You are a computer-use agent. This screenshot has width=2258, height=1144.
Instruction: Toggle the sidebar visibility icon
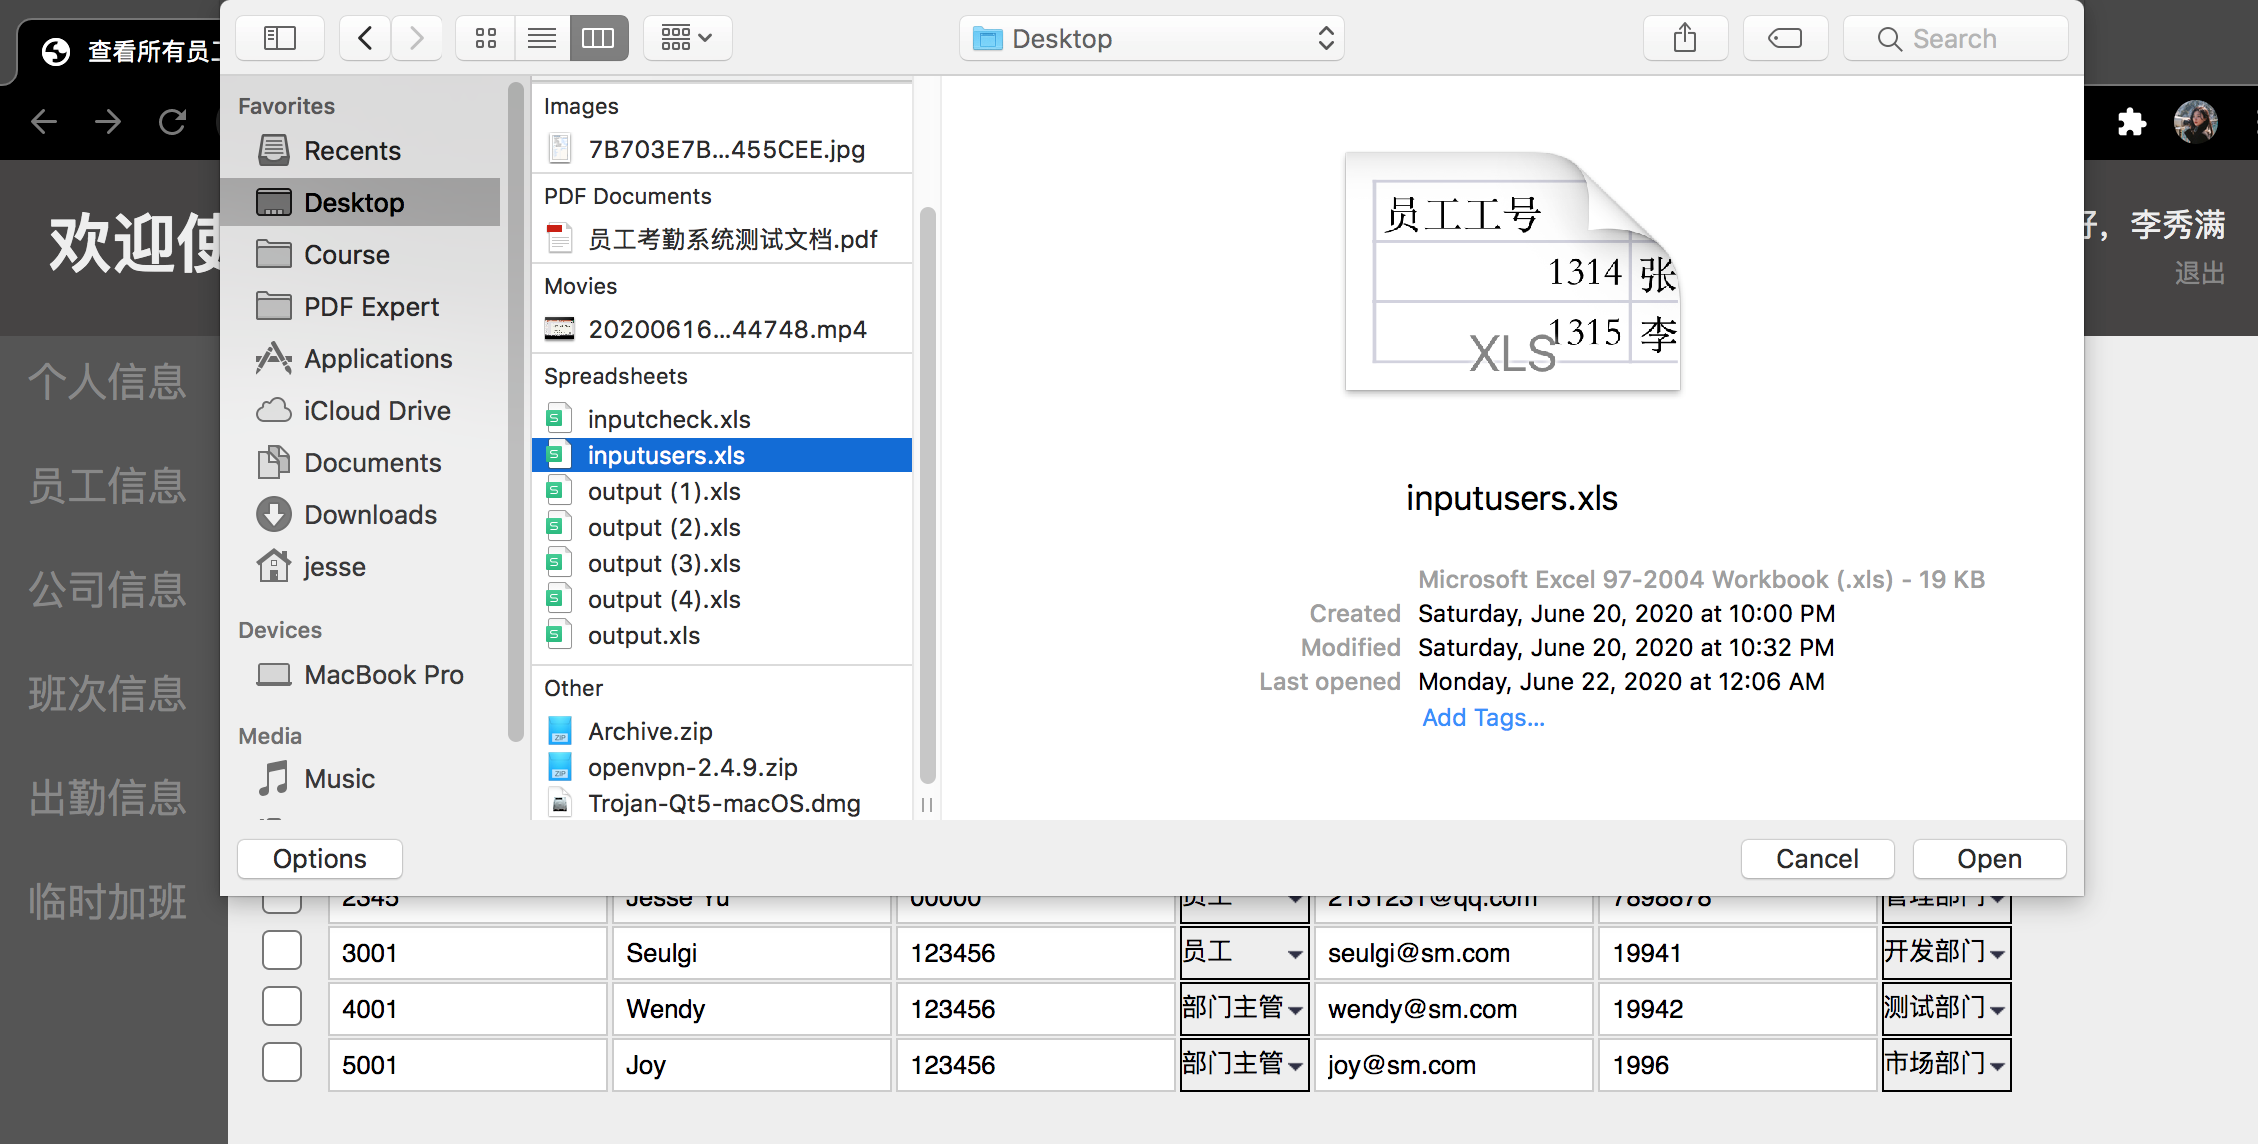click(x=280, y=38)
